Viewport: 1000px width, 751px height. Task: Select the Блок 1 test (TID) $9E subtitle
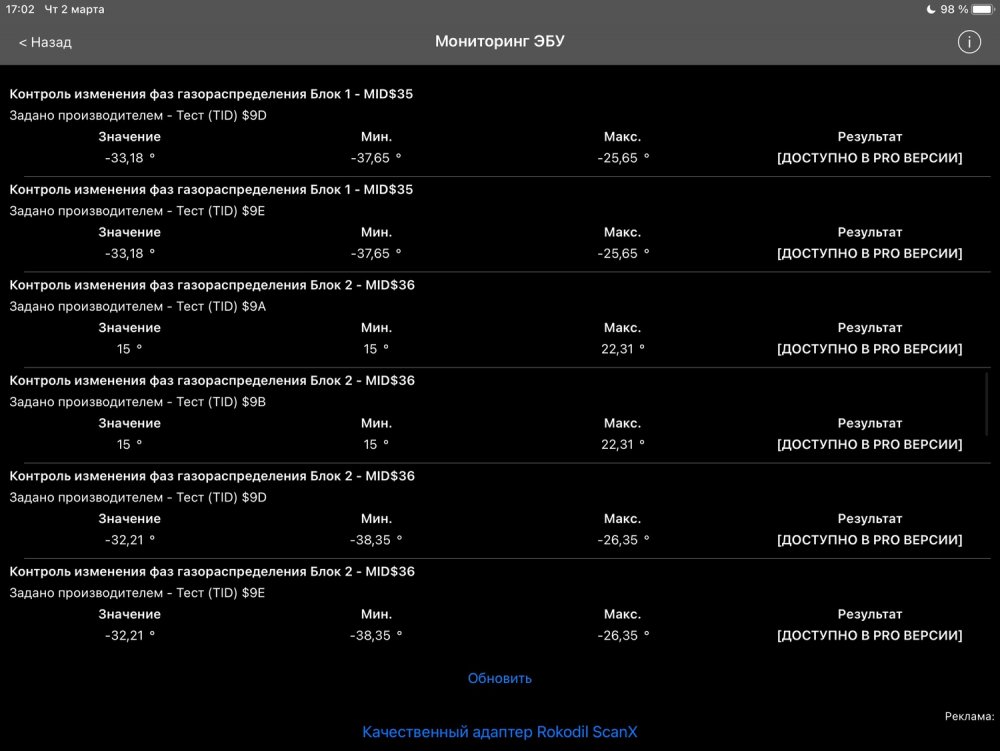pyautogui.click(x=137, y=211)
